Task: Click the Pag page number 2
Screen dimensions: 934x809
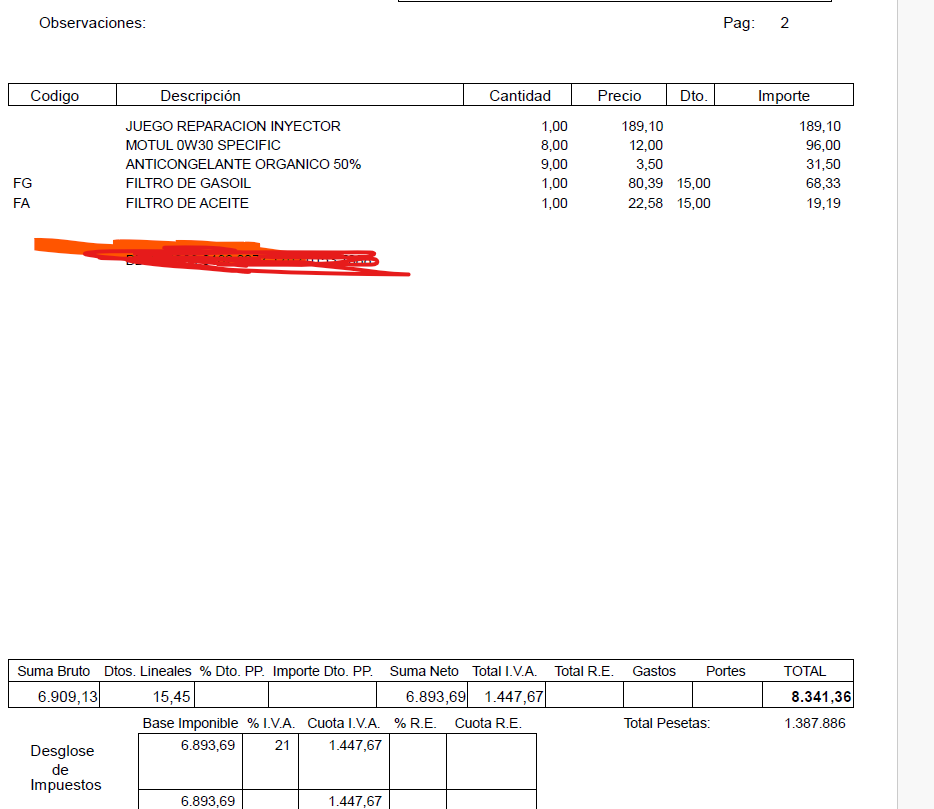Action: tap(784, 23)
